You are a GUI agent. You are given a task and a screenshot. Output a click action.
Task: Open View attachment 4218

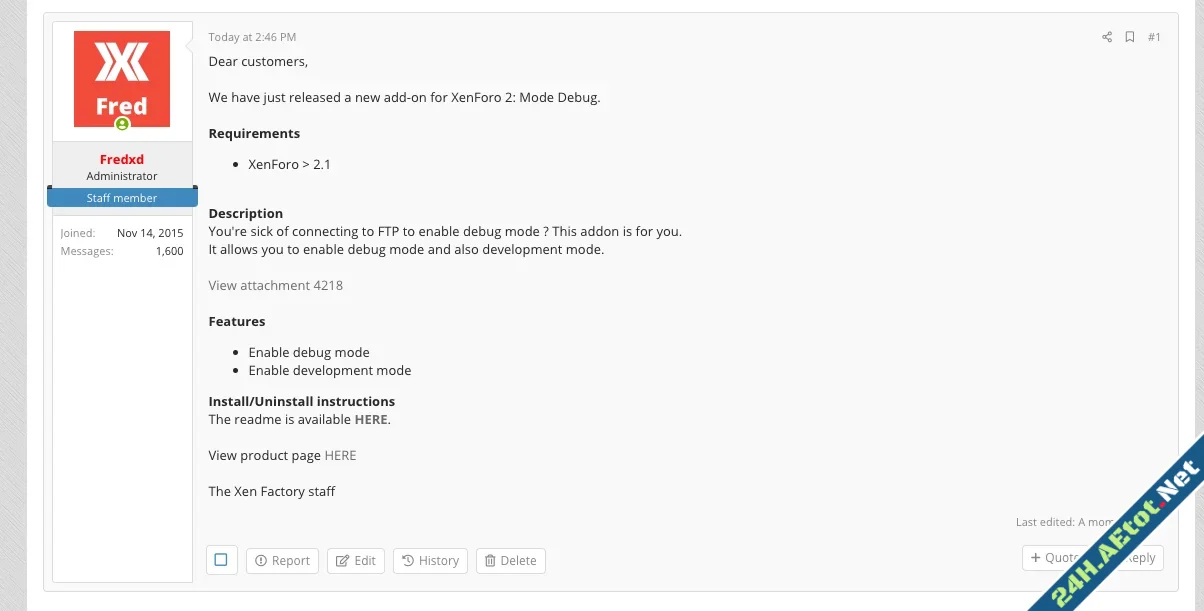tap(275, 285)
